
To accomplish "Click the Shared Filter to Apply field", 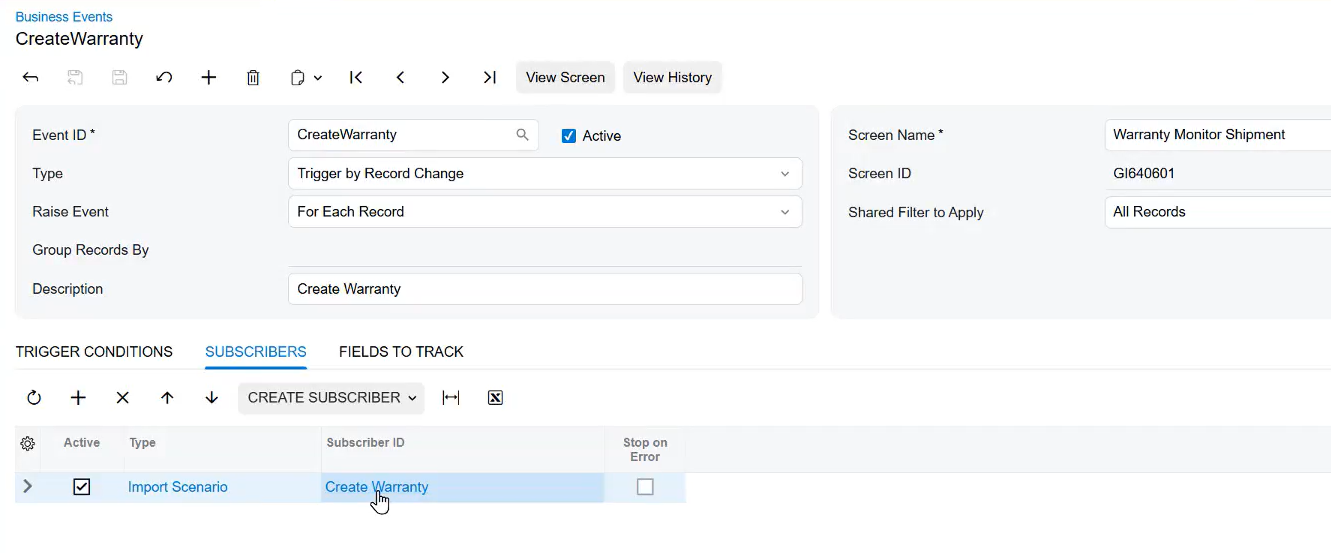I will coord(1217,212).
